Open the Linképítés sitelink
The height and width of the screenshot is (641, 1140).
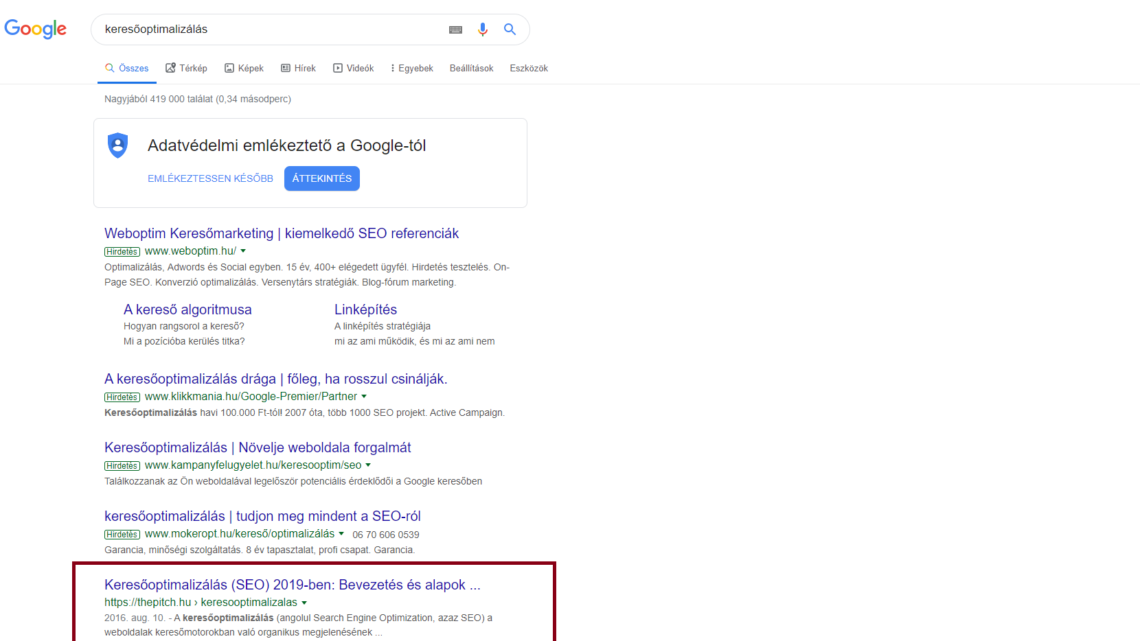click(366, 310)
